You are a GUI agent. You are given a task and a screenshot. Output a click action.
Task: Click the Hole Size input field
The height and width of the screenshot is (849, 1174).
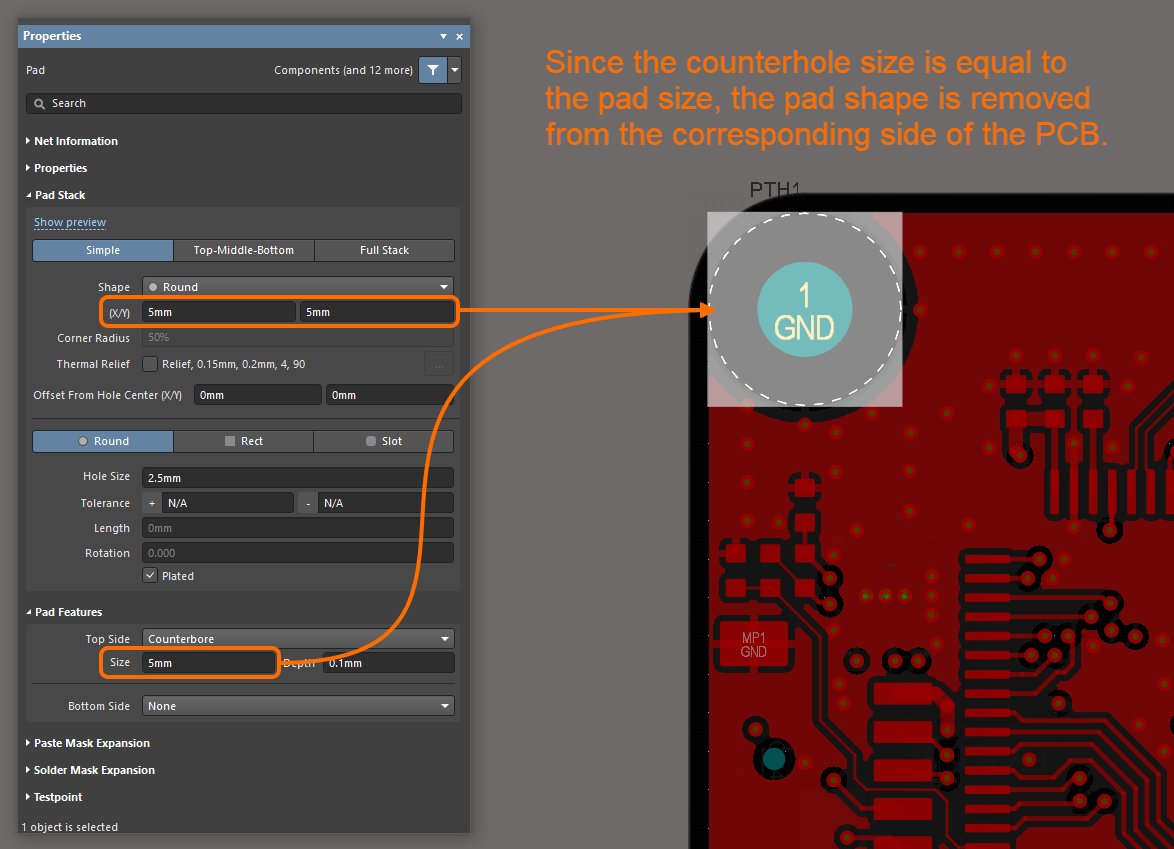297,477
